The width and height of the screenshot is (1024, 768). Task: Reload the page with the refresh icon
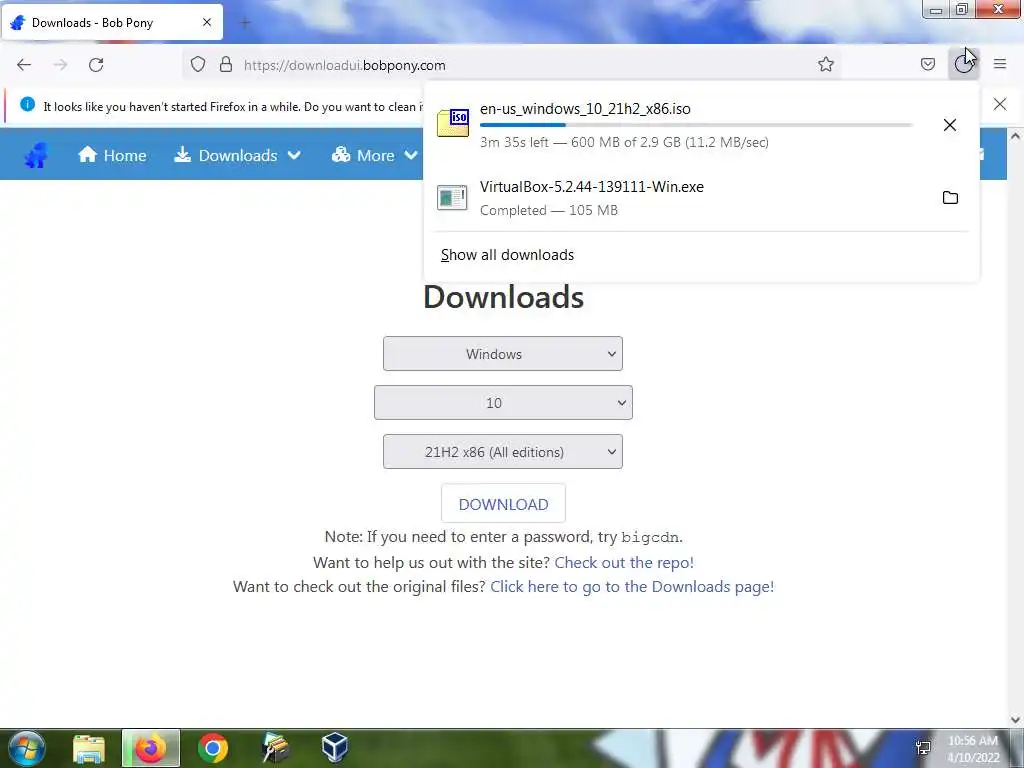click(96, 65)
